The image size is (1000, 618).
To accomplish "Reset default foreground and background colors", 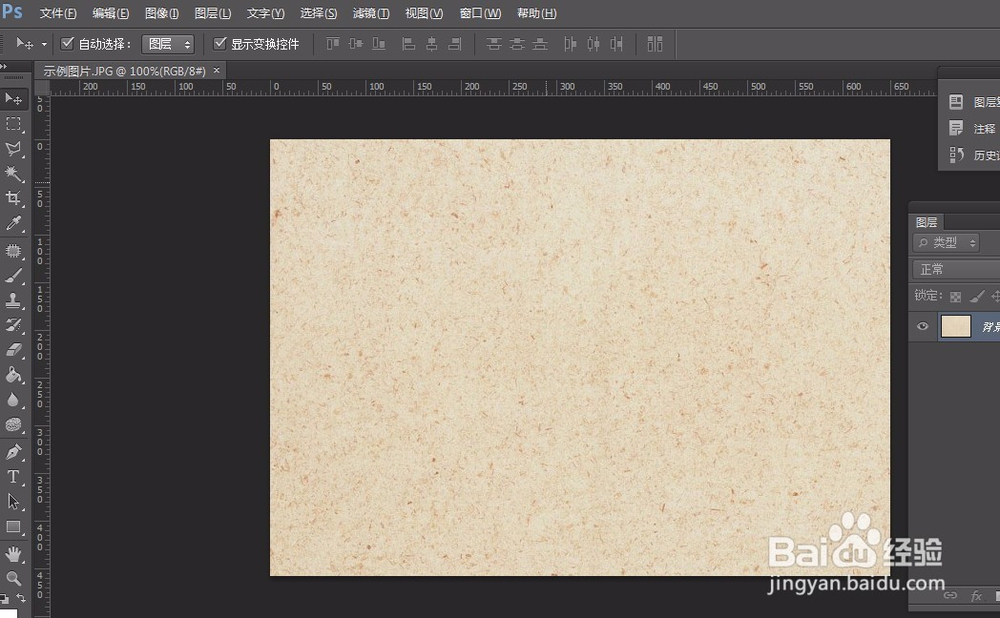I will coord(4,598).
